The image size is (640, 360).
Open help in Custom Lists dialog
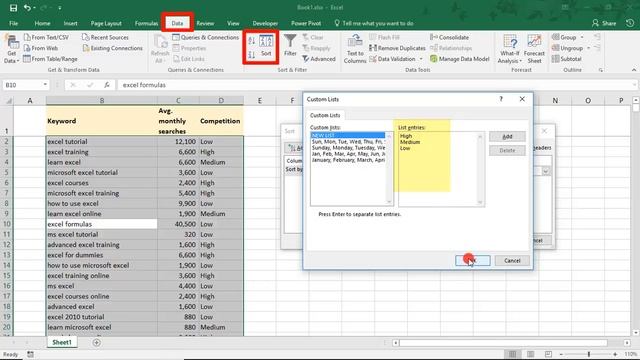pyautogui.click(x=501, y=99)
